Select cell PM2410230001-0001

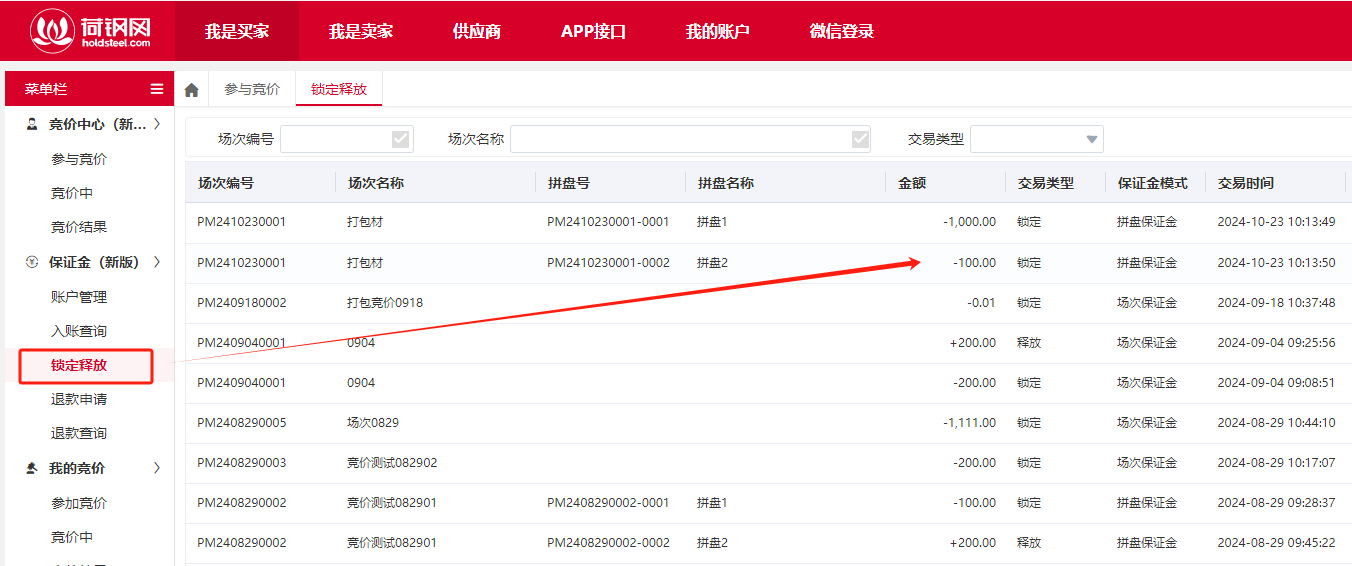[608, 222]
